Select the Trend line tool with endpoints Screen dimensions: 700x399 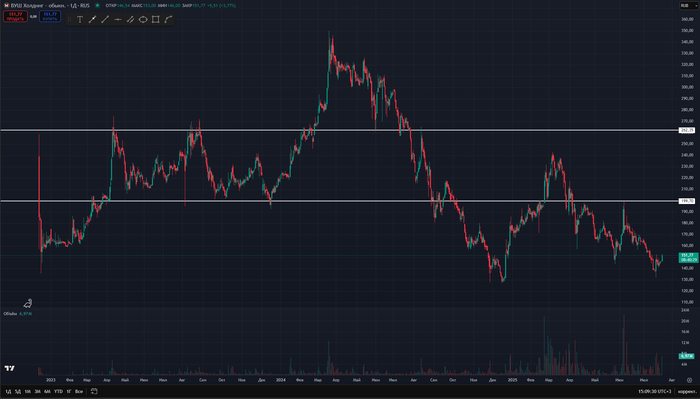coord(92,20)
